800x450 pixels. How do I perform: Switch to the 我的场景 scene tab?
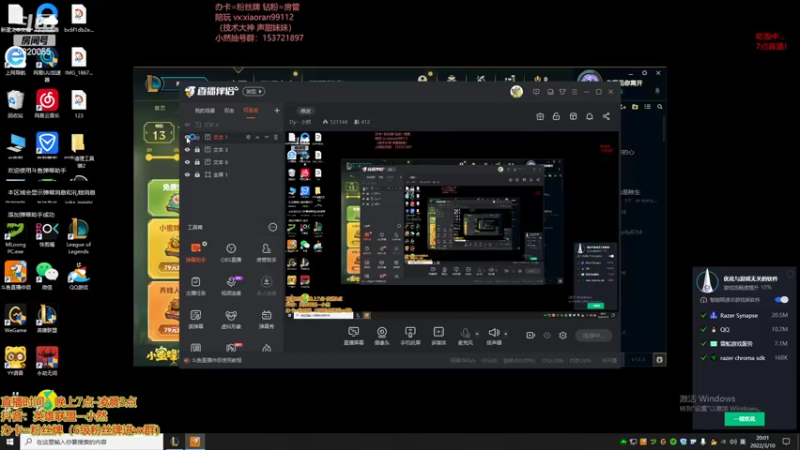point(205,111)
